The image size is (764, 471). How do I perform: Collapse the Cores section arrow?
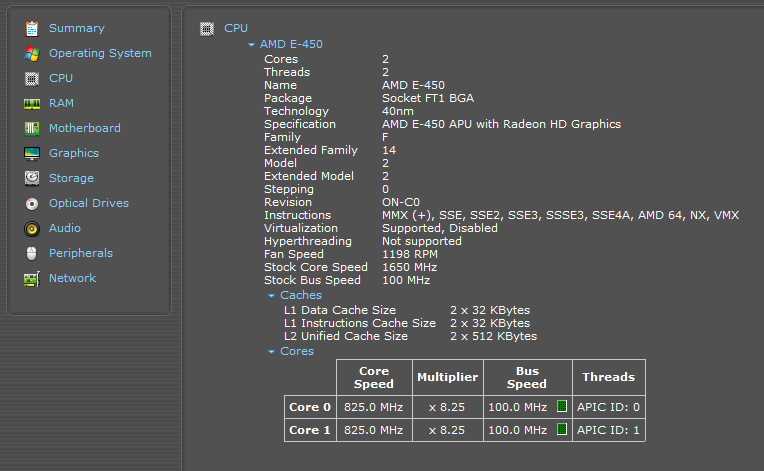[272, 352]
